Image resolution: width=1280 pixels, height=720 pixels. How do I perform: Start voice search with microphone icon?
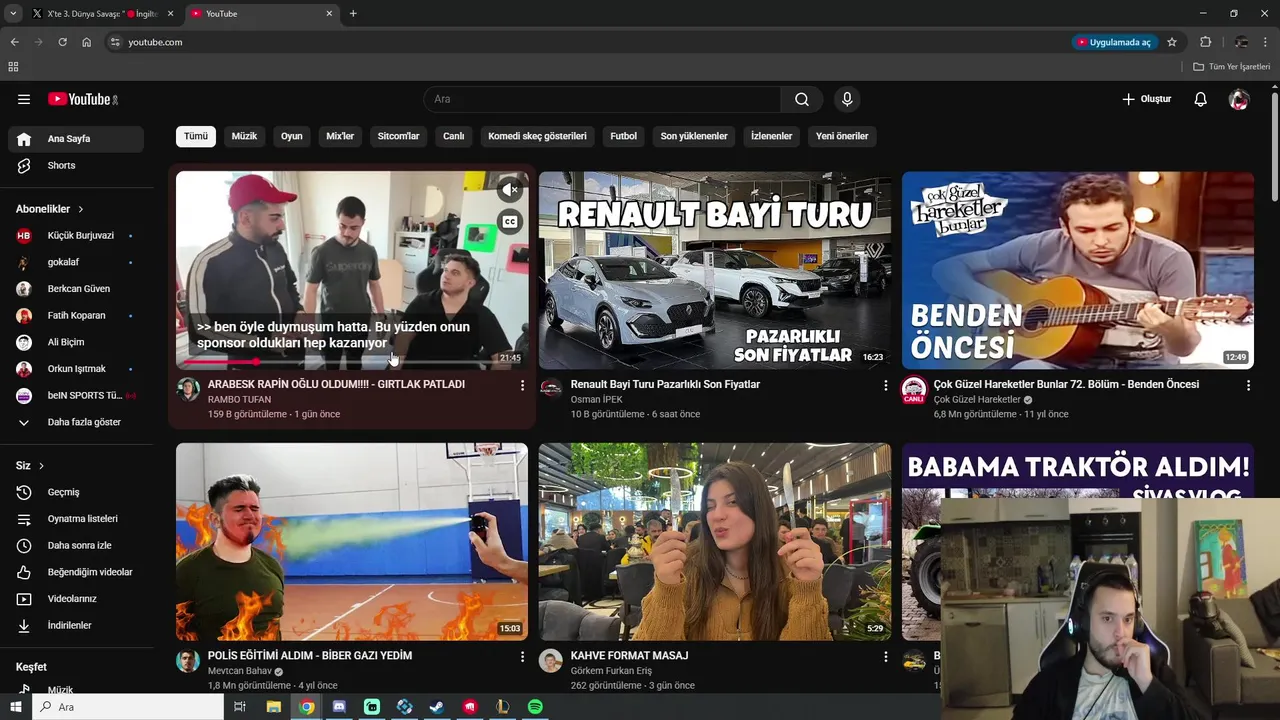pos(847,99)
